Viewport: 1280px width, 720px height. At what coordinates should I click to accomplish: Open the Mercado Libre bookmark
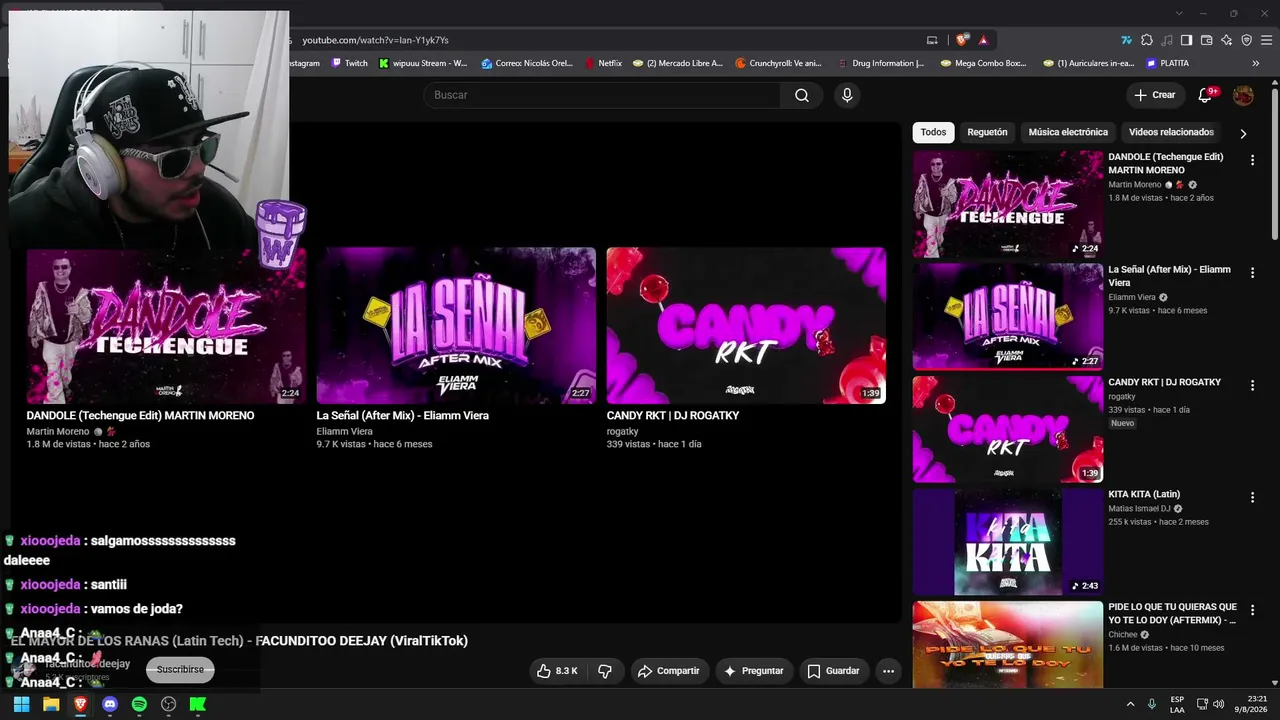(678, 63)
